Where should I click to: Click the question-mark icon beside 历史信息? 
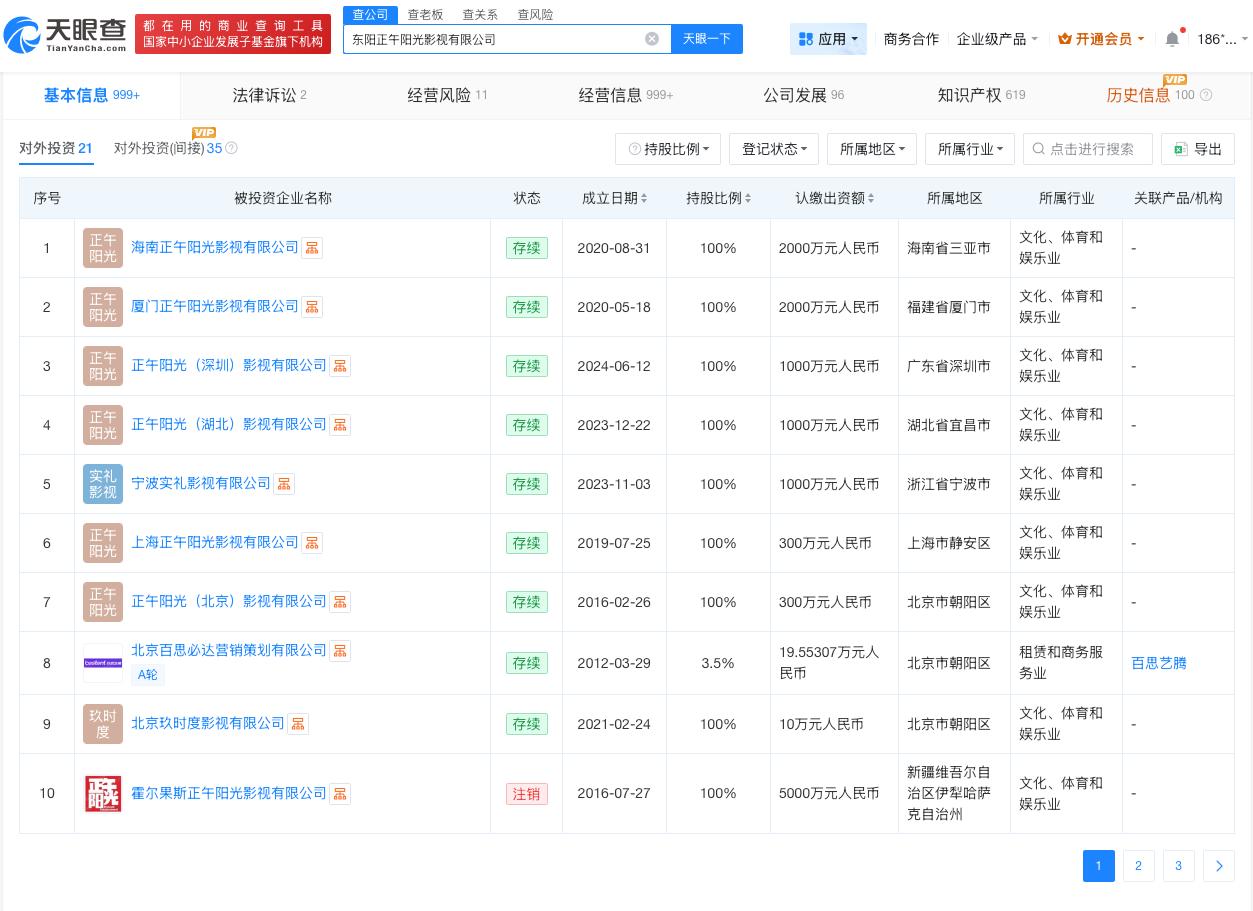pyautogui.click(x=1206, y=95)
